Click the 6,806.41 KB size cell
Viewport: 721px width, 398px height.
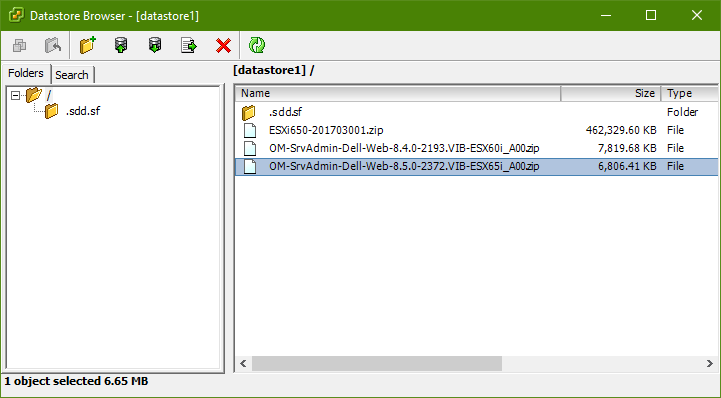[627, 166]
